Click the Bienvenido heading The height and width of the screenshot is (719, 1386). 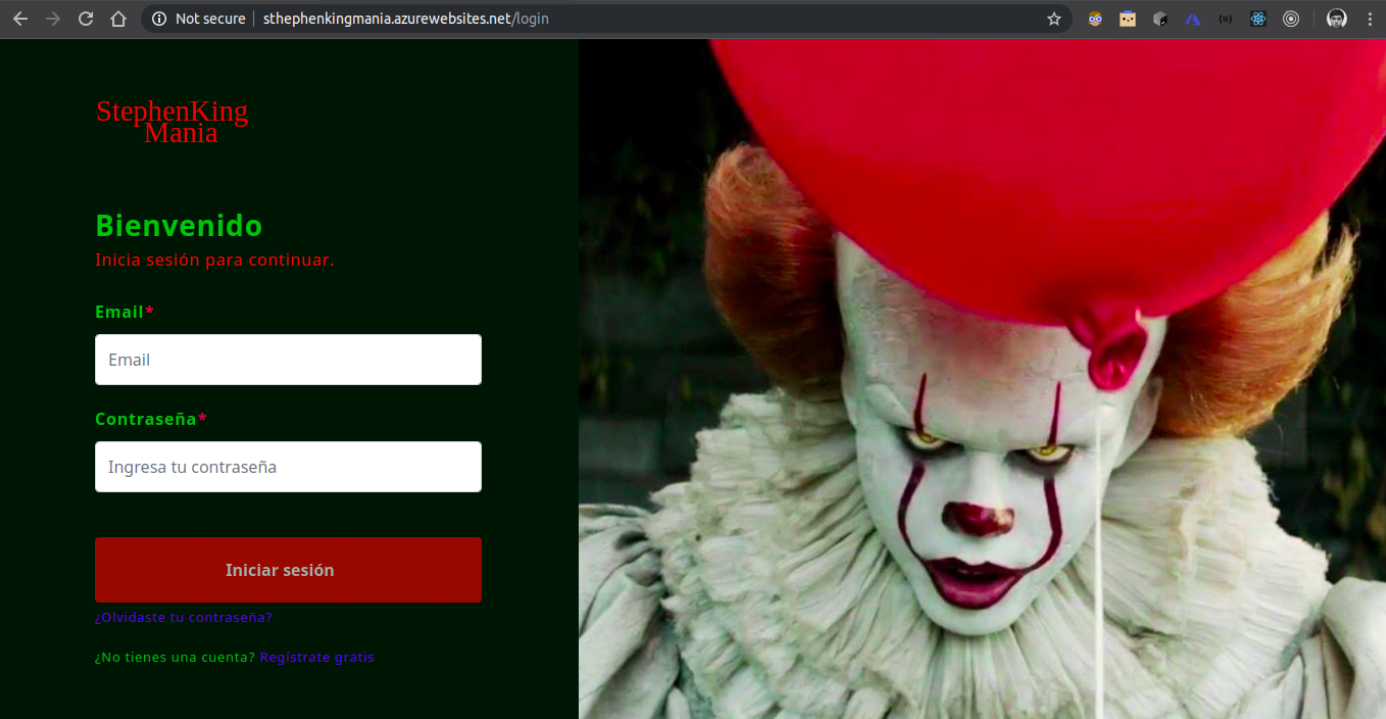click(179, 226)
